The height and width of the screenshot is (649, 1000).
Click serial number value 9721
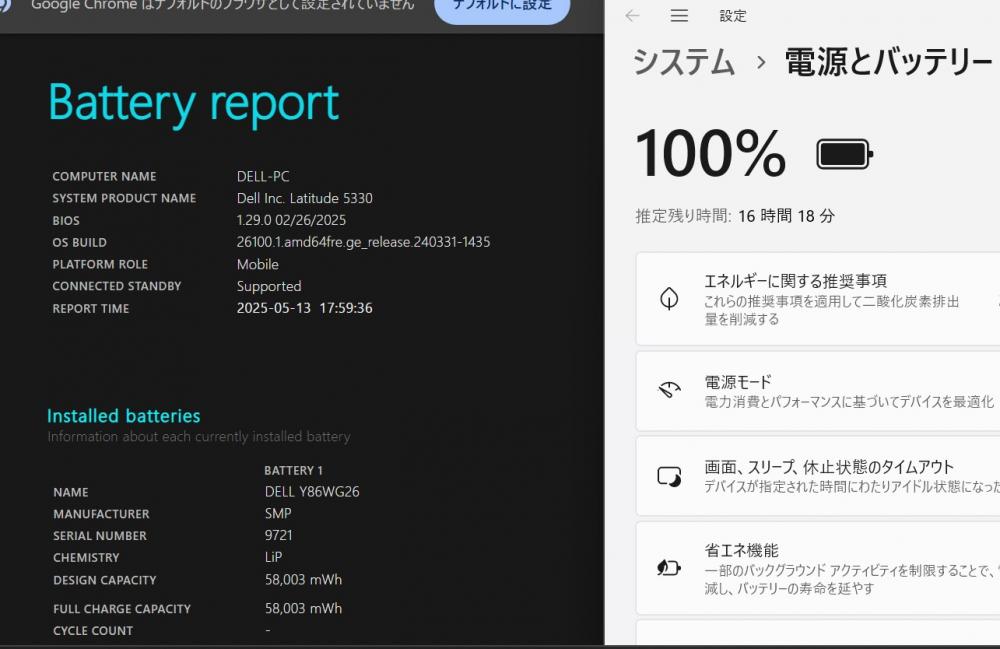tap(279, 535)
